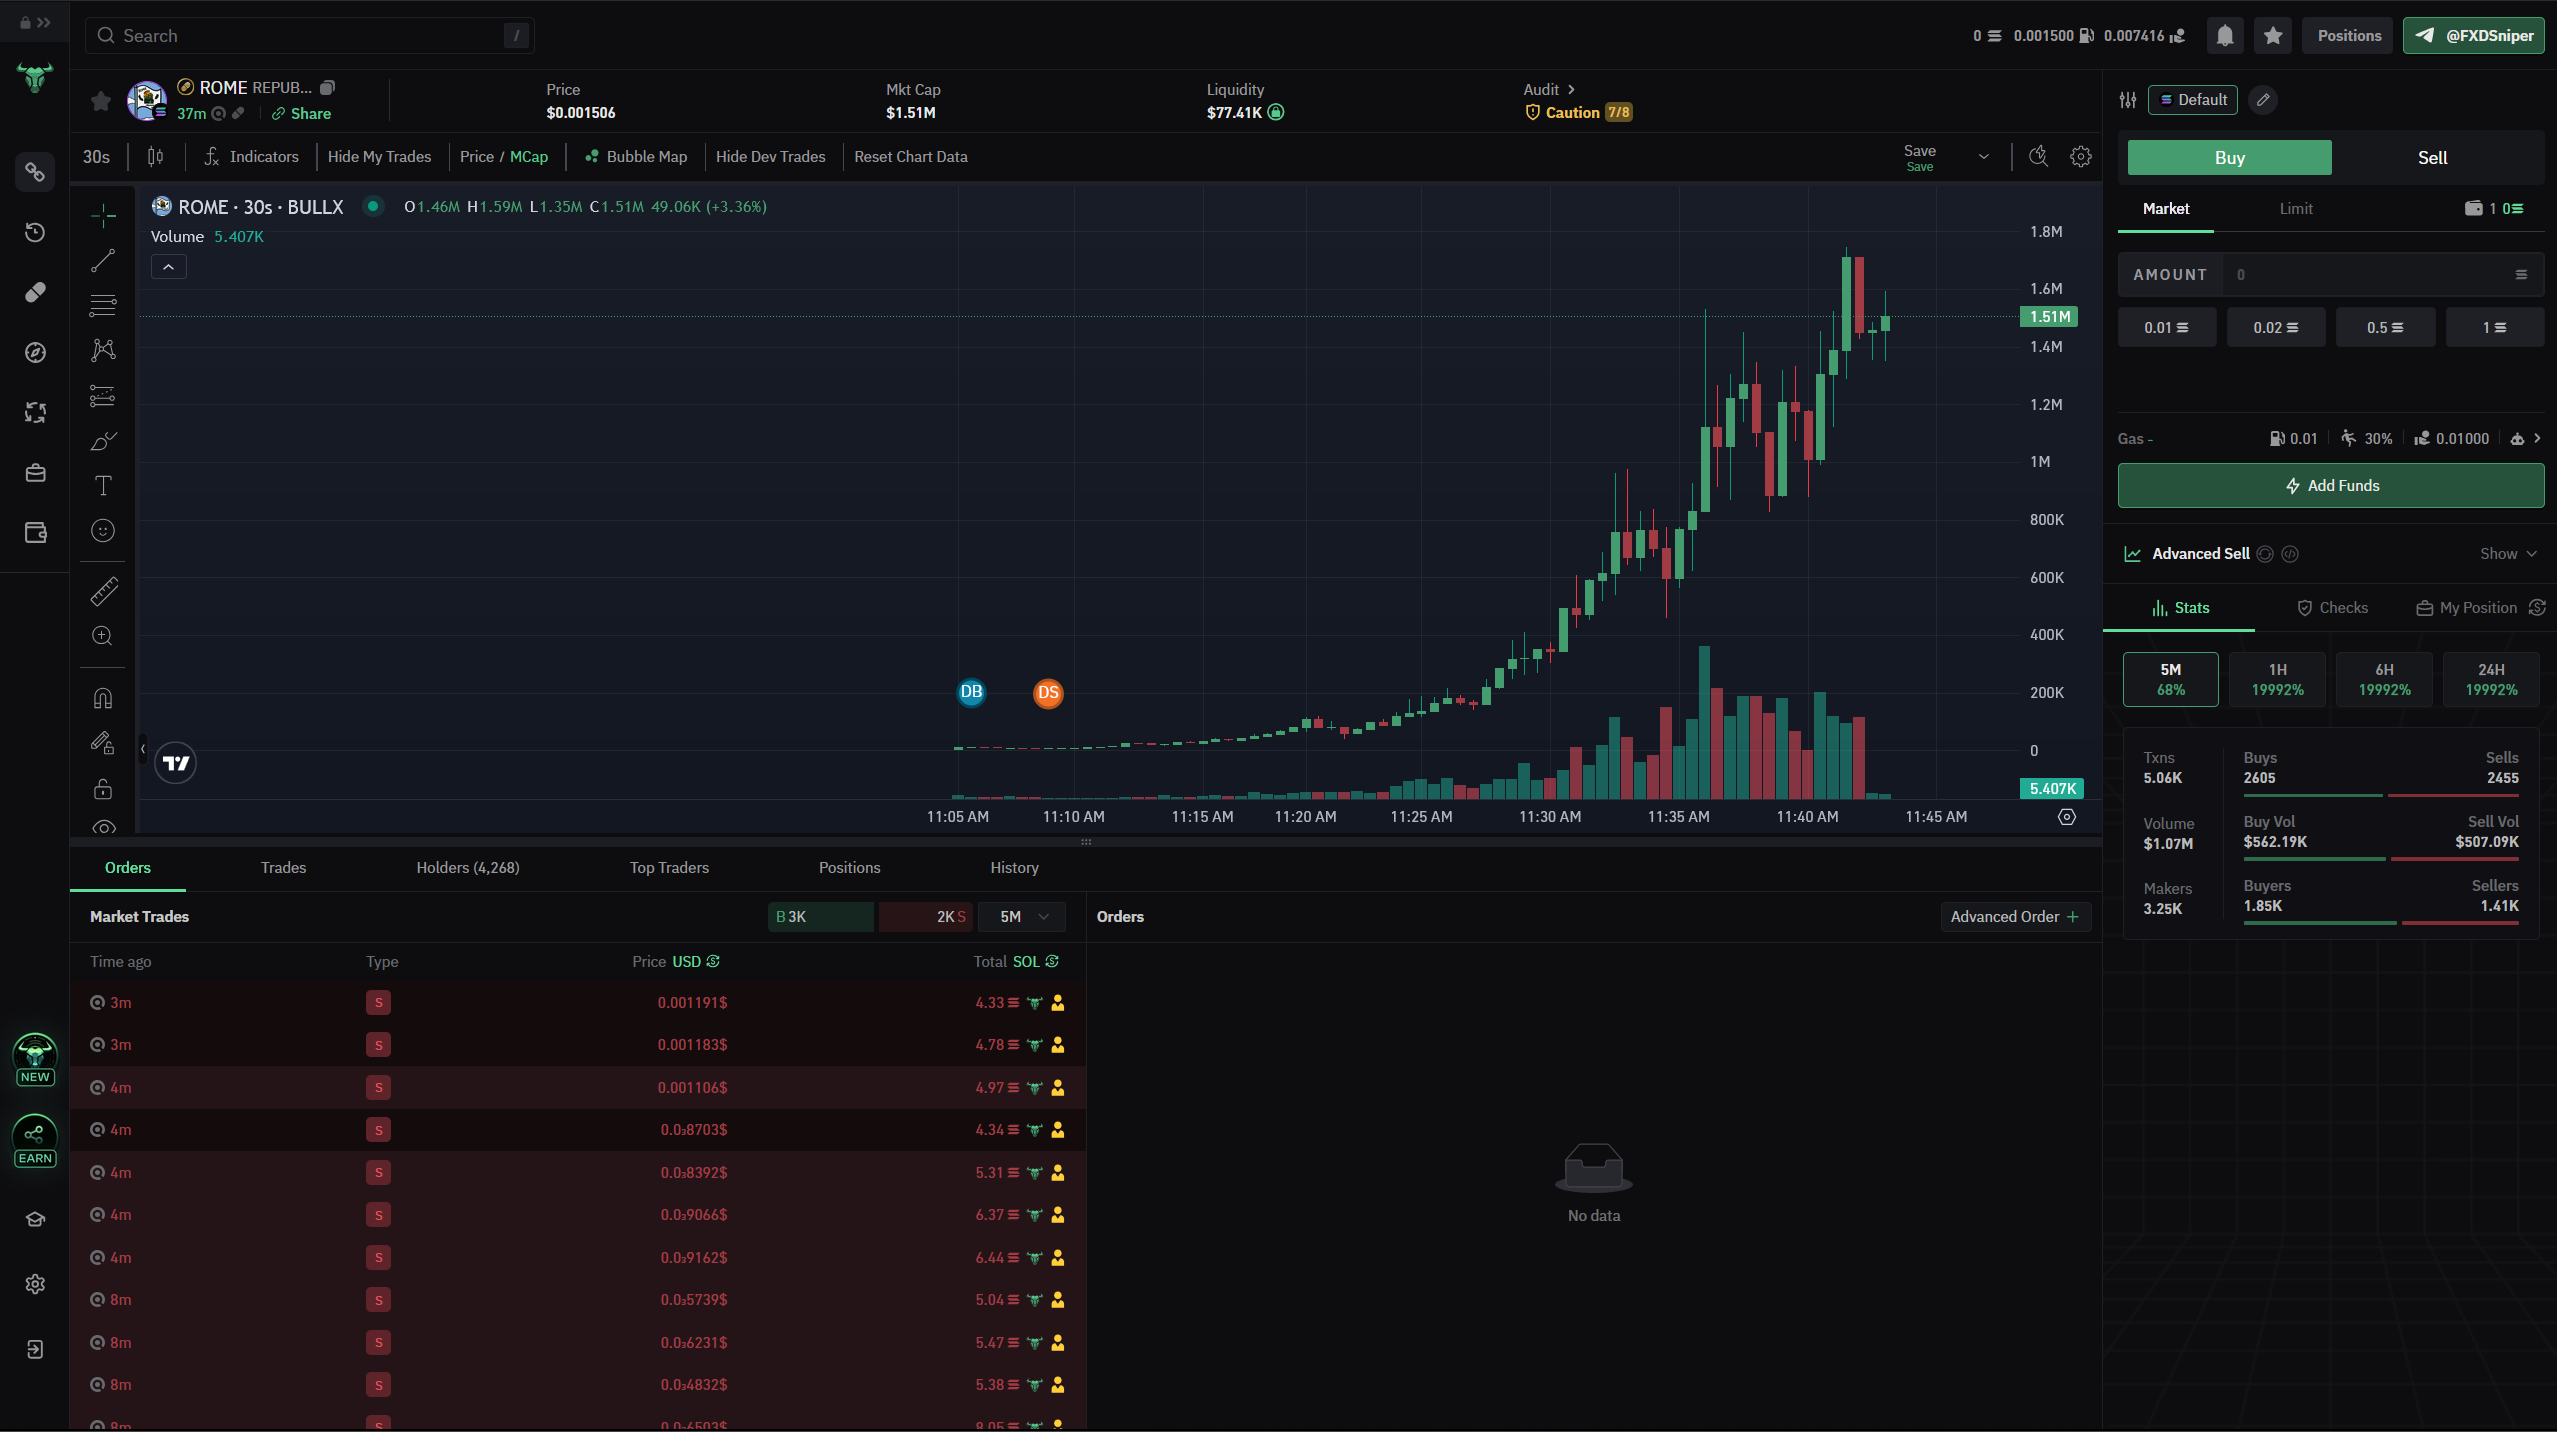
Task: Toggle Hide Dev Trades
Action: point(770,157)
